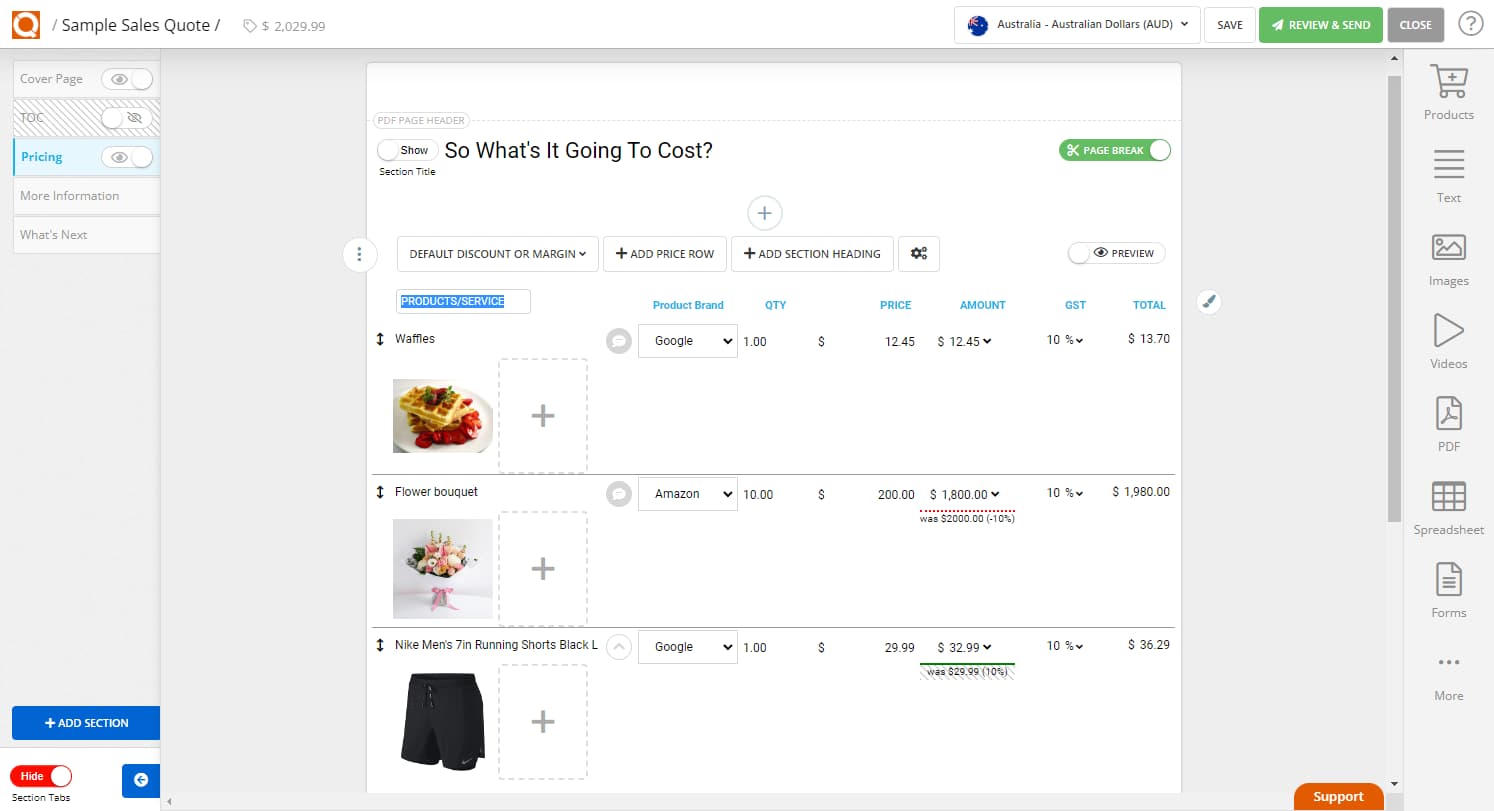Open the style brush tool beside the page
Screen dimensions: 1494x811
(x=1209, y=301)
